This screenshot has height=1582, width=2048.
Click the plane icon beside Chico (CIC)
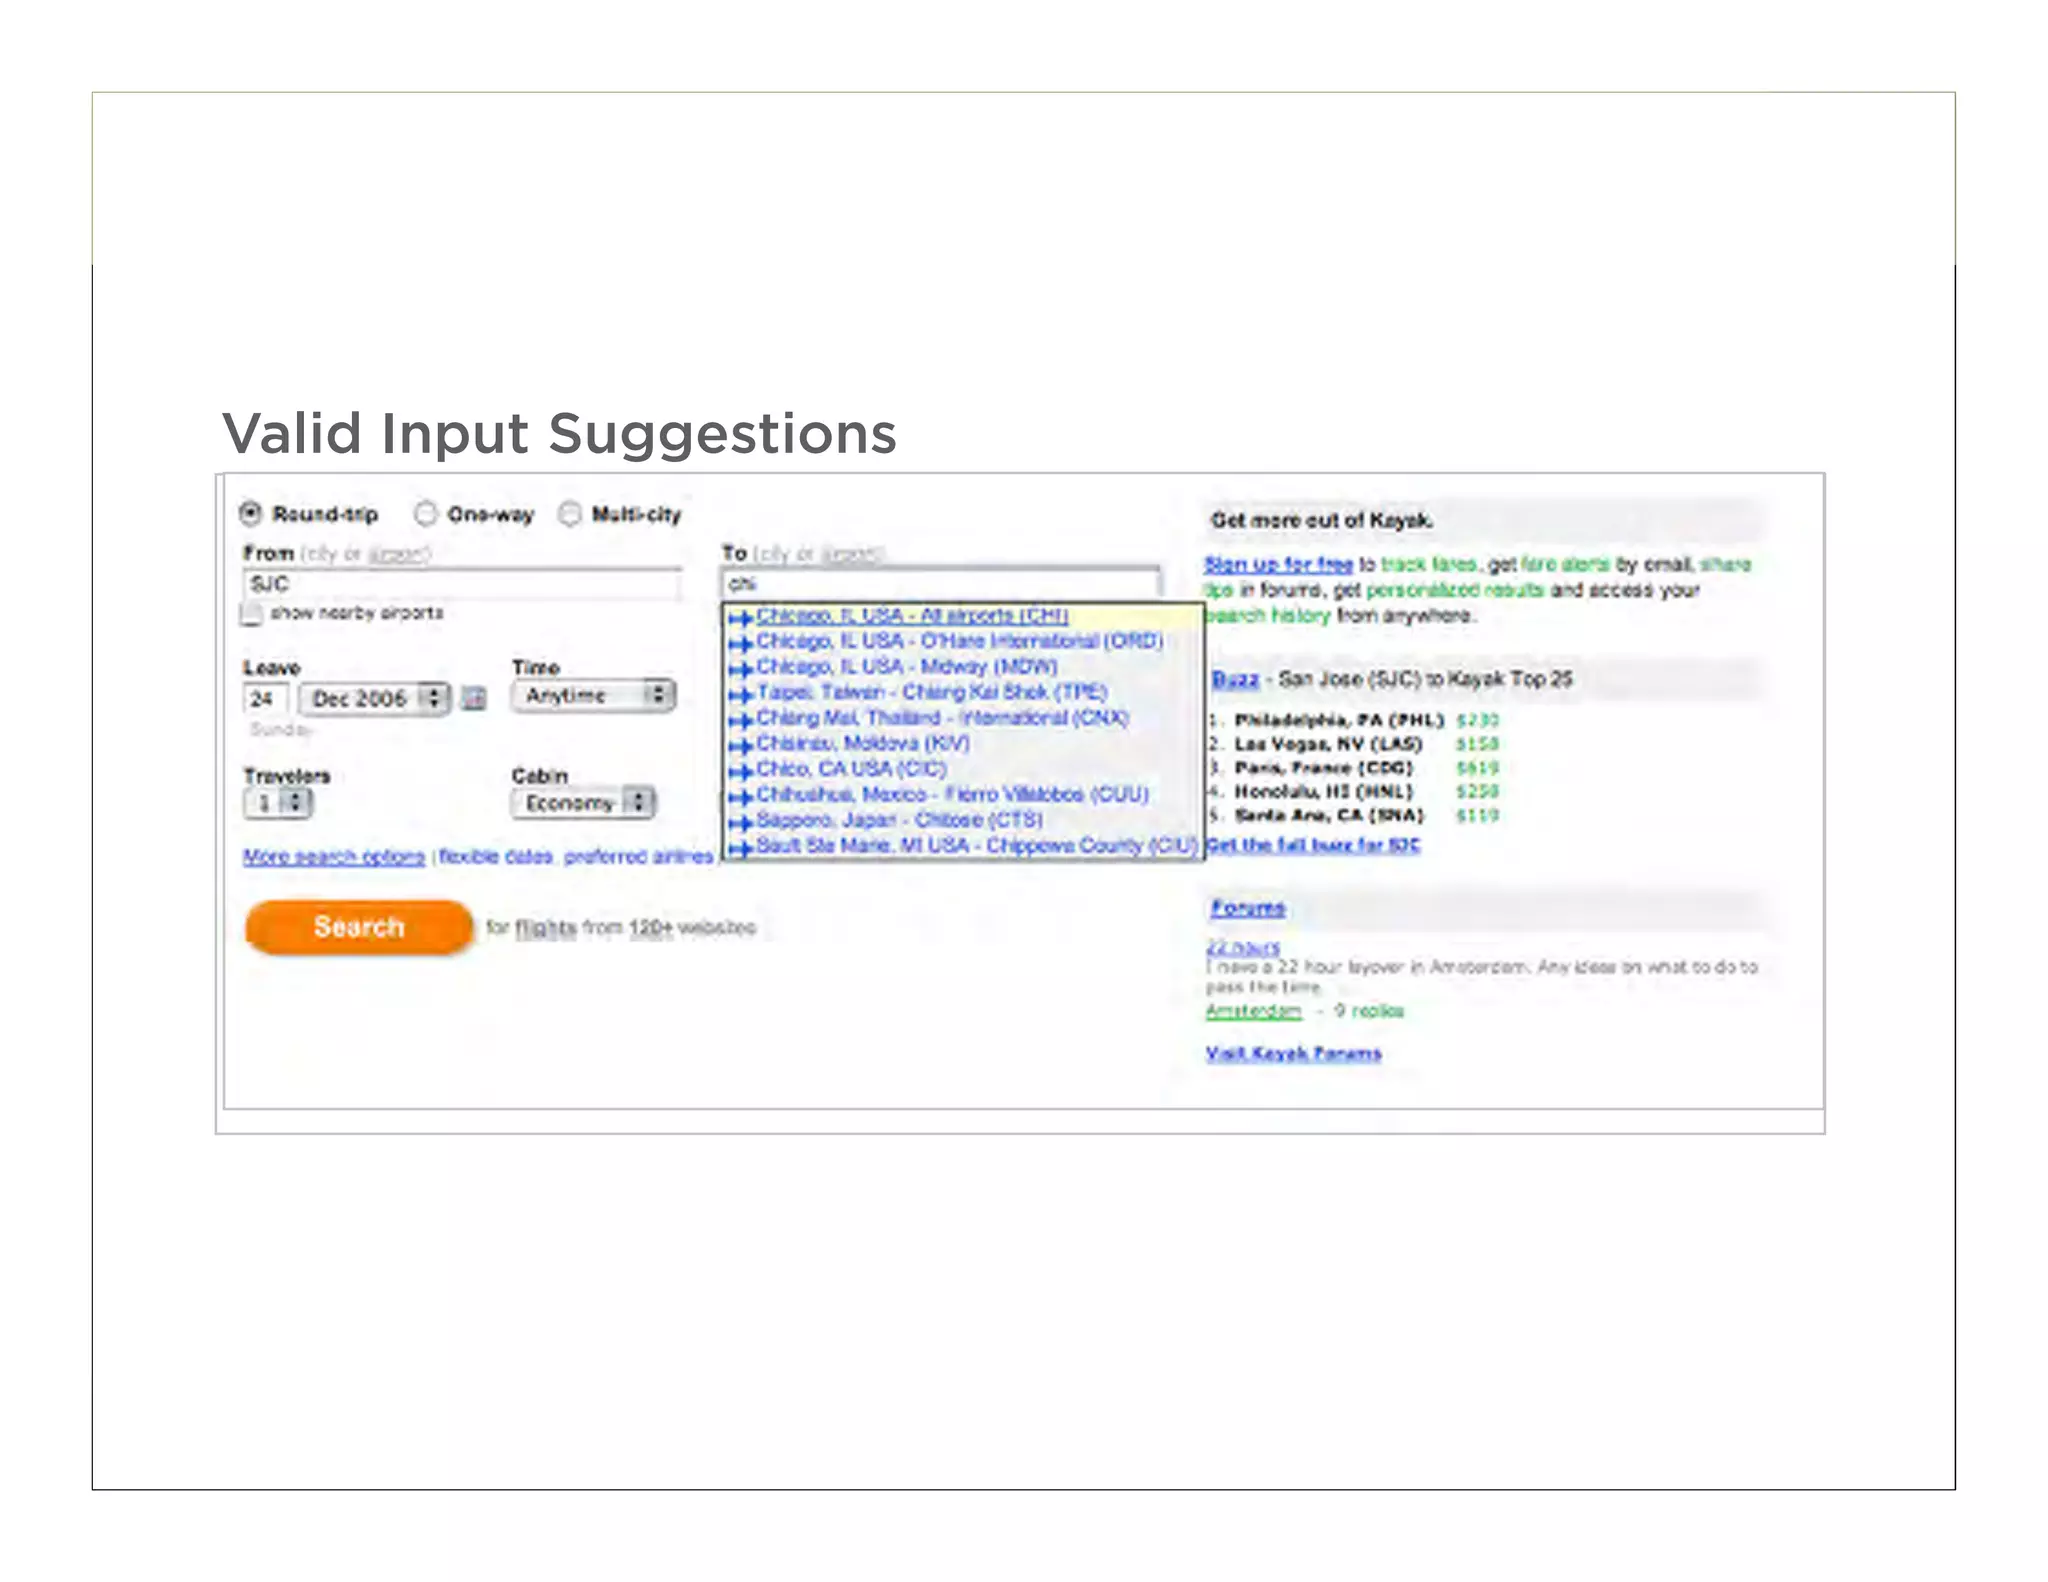click(740, 772)
